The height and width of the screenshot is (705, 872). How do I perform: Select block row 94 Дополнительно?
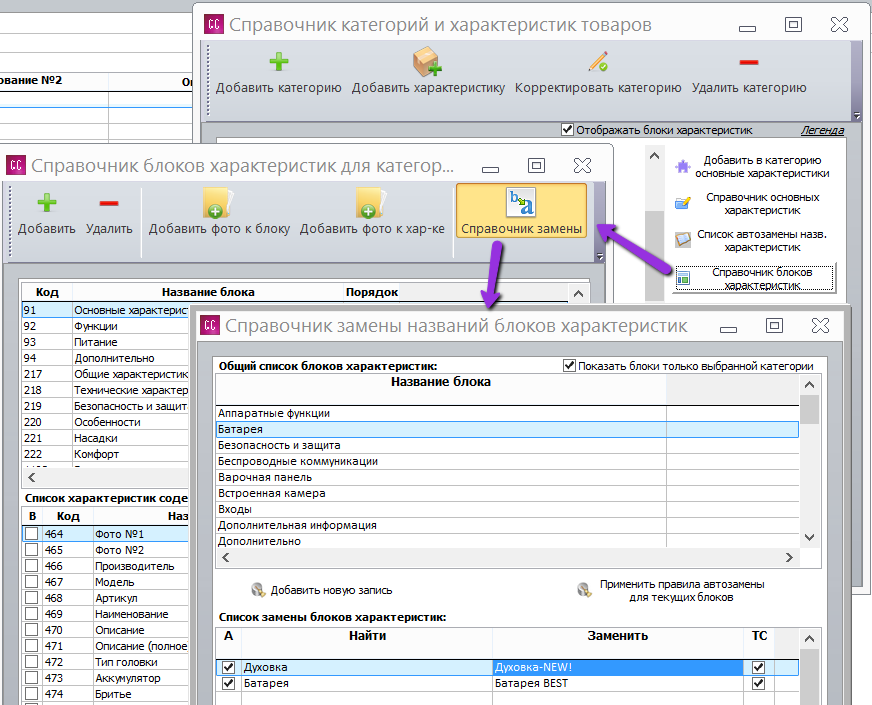coord(105,358)
